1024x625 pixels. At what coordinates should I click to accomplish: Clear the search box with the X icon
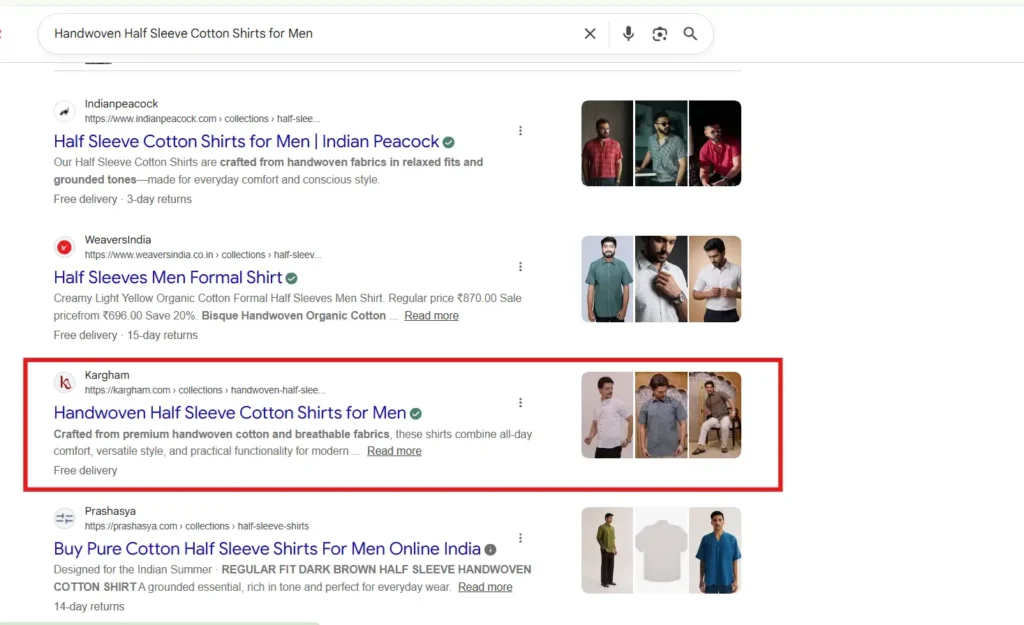590,33
